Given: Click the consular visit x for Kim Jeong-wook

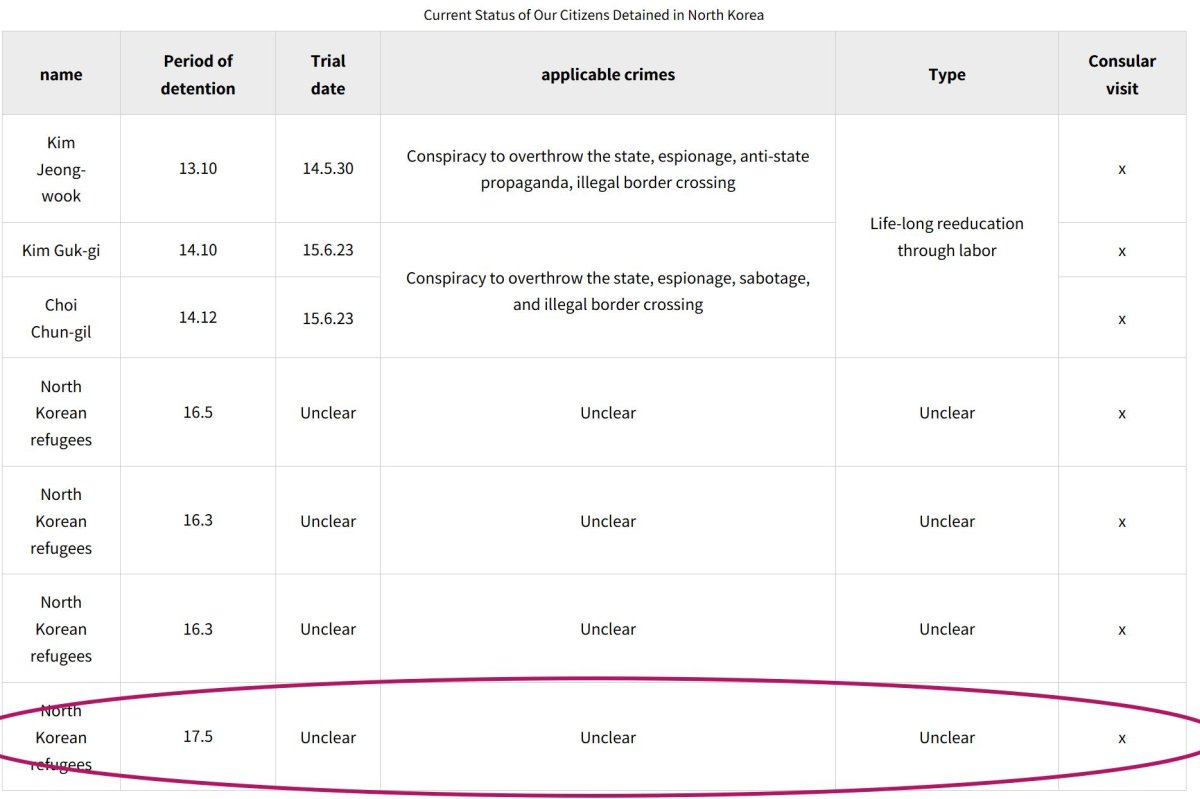Looking at the screenshot, I should pos(1121,169).
